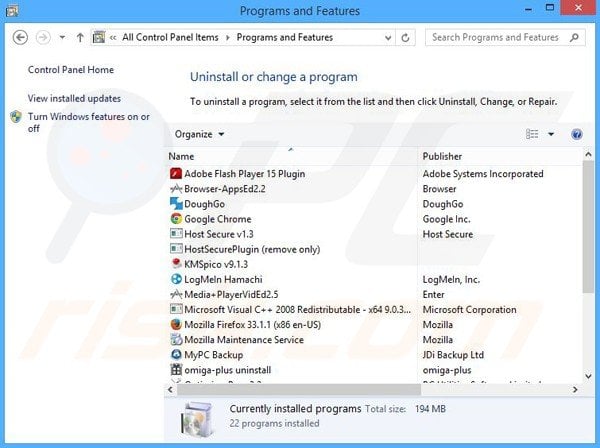Image resolution: width=600 pixels, height=448 pixels.
Task: Select the Browser-AppsEd2.2 icon
Action: pyautogui.click(x=176, y=189)
